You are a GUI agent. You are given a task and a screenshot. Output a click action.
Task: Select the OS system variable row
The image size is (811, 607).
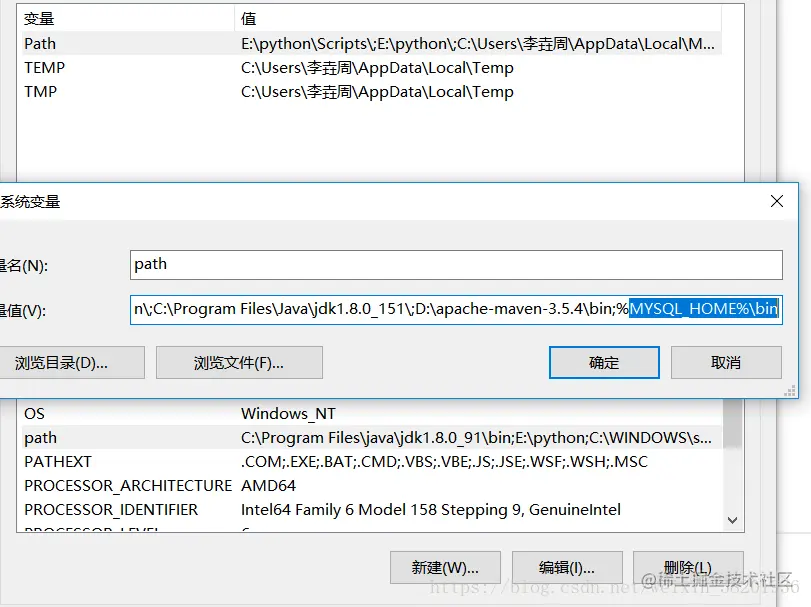pyautogui.click(x=371, y=414)
